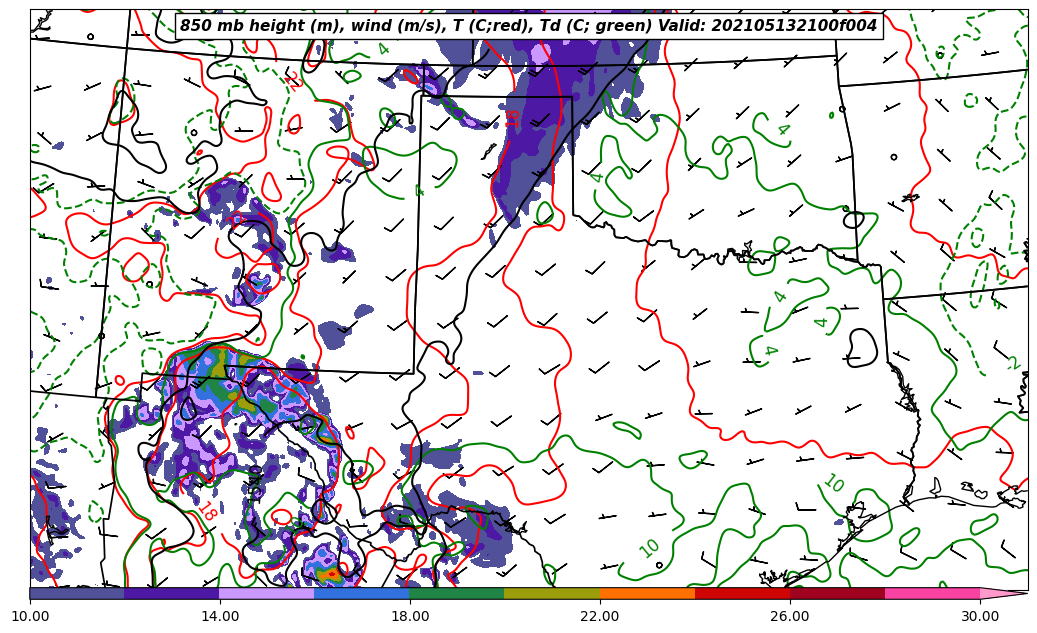Pick the light lavender 14–16 colorbar segment
Viewport: 1037px width, 633px height.
[267, 593]
